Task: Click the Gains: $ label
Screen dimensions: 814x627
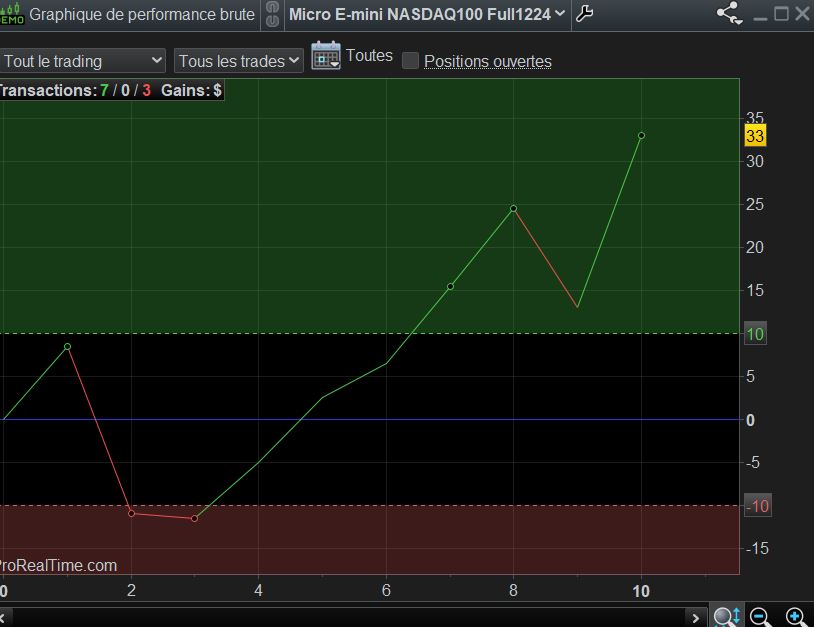Action: pos(191,90)
